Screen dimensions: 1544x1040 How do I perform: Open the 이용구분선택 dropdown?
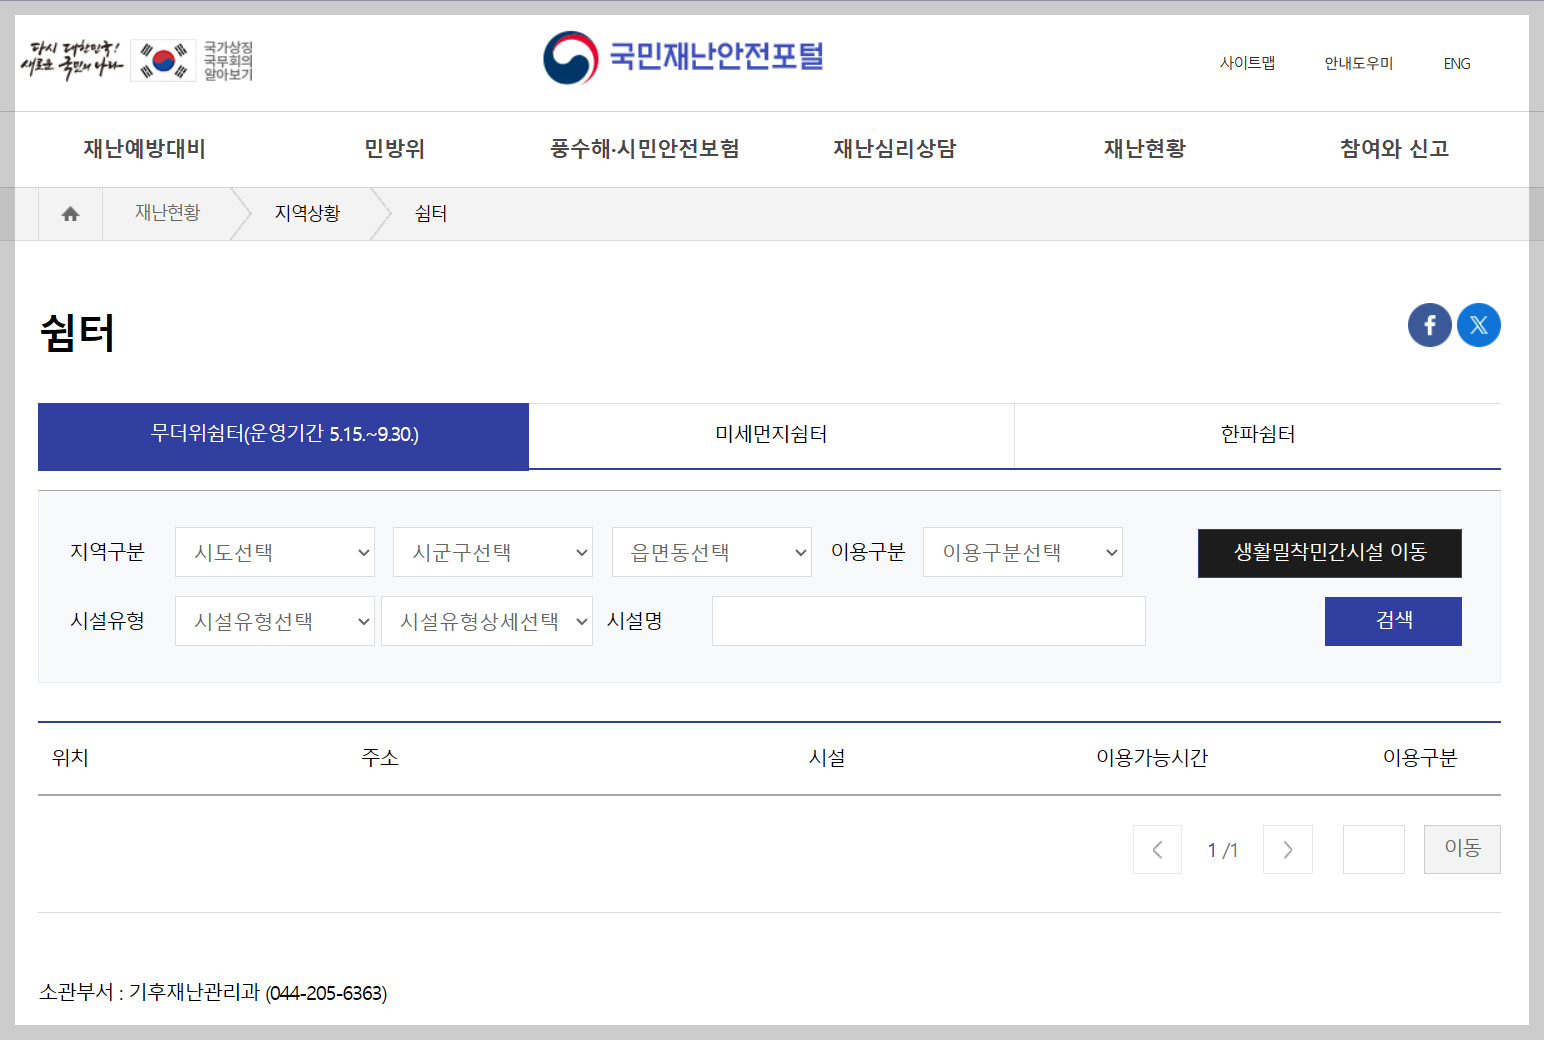(x=1022, y=551)
